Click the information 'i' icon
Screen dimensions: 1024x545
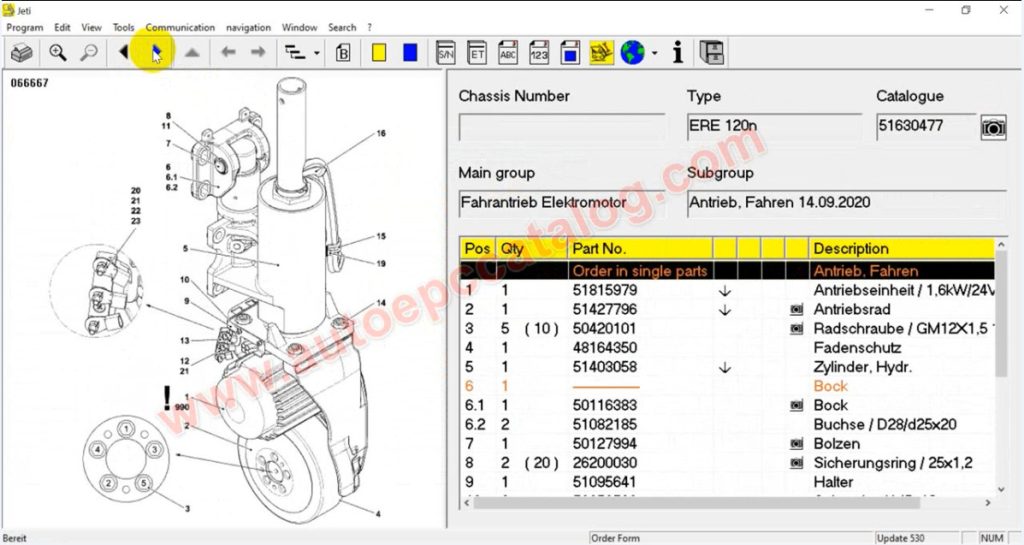(678, 53)
